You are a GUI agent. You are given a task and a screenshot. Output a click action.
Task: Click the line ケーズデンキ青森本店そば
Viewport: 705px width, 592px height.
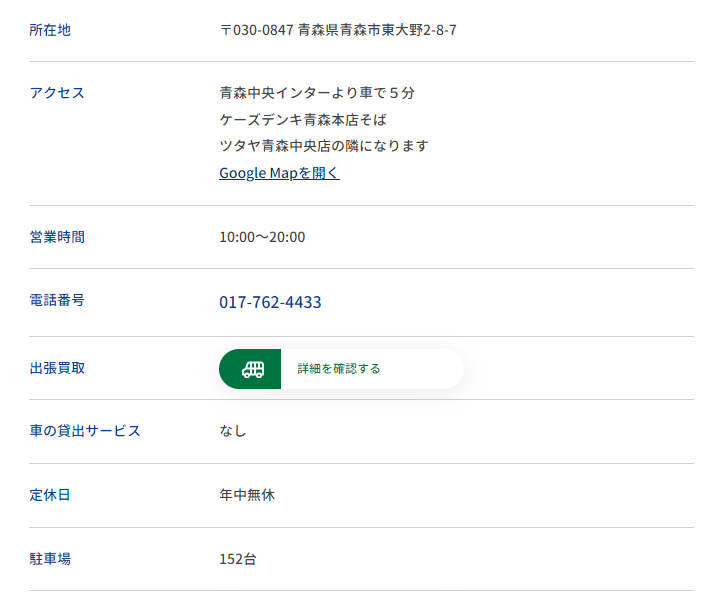point(302,120)
